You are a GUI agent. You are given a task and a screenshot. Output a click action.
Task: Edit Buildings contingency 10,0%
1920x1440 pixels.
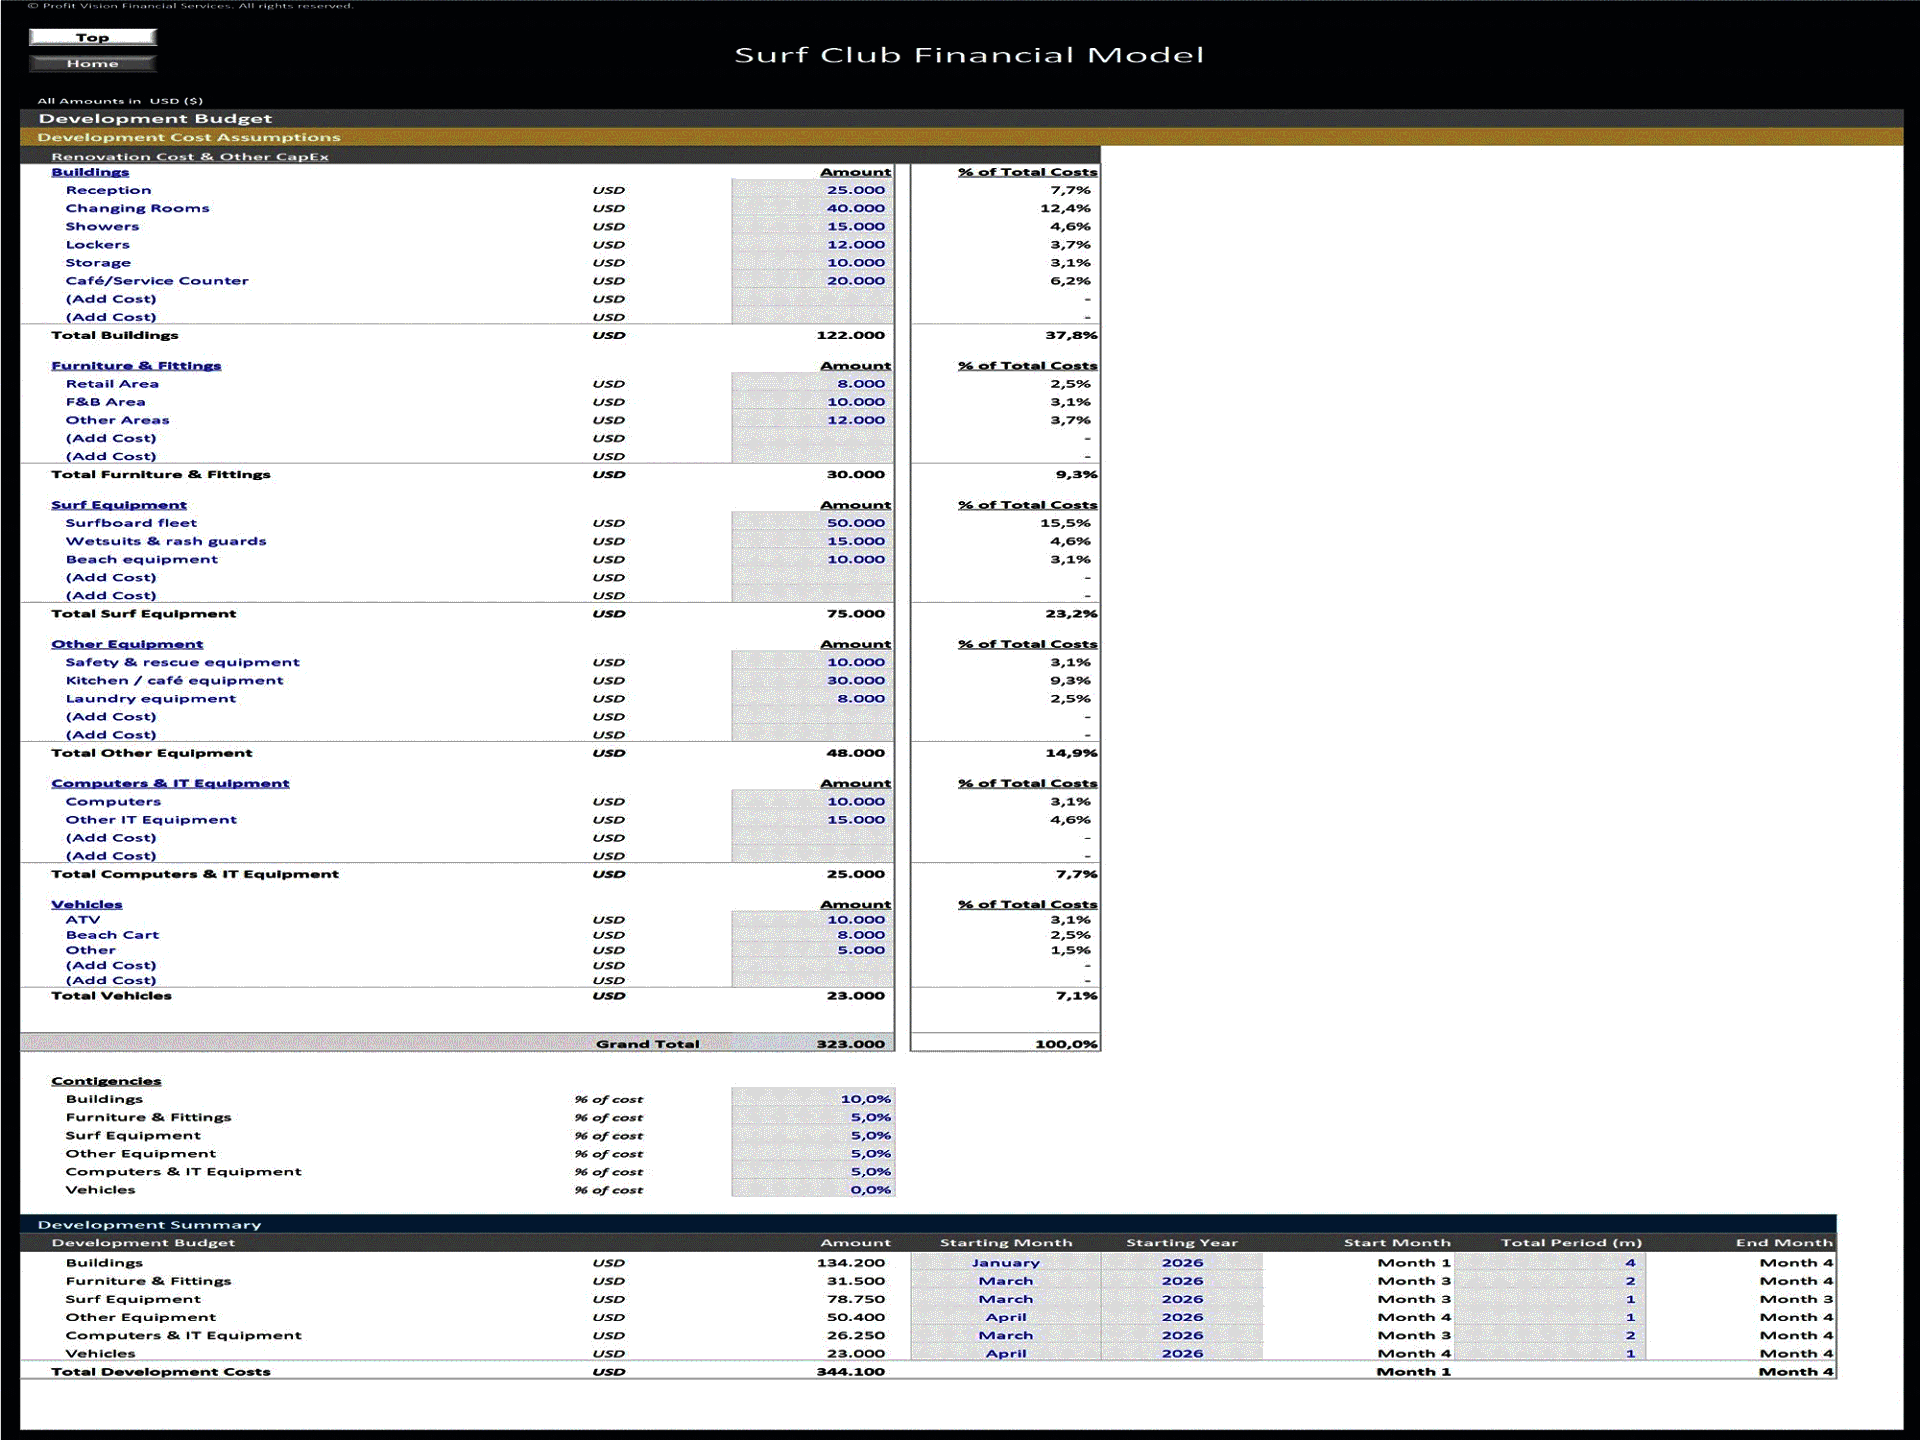813,1099
